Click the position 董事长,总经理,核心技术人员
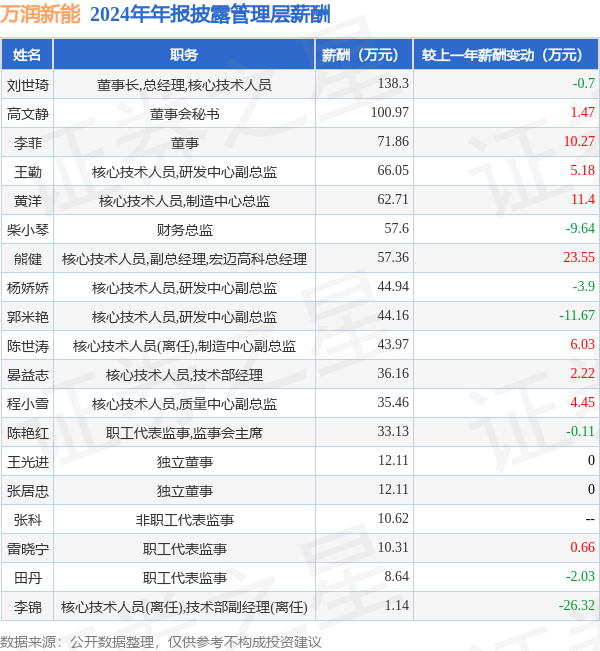 184,85
